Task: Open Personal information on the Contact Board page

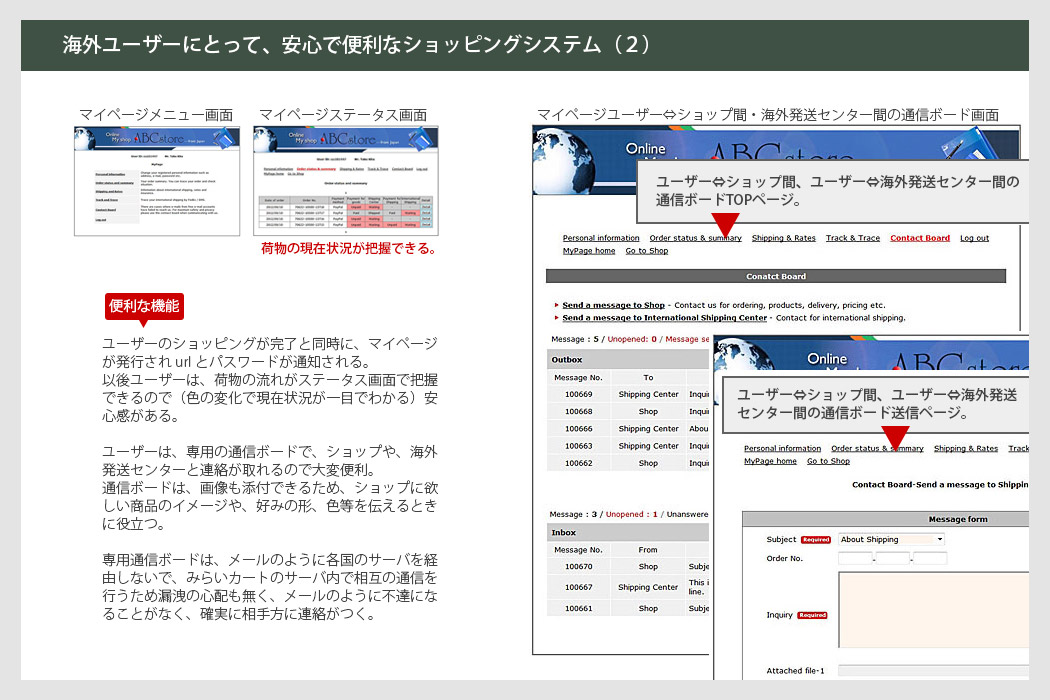Action: click(x=601, y=238)
